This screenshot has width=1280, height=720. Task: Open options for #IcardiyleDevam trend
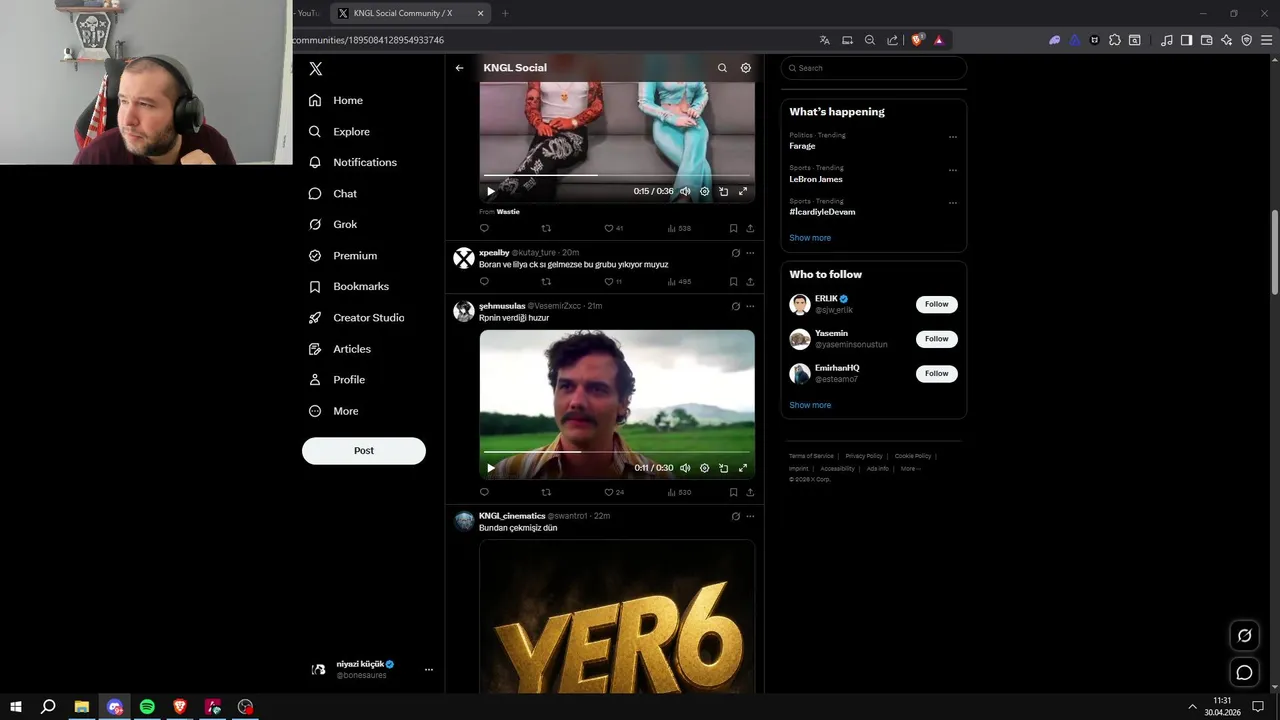click(952, 204)
